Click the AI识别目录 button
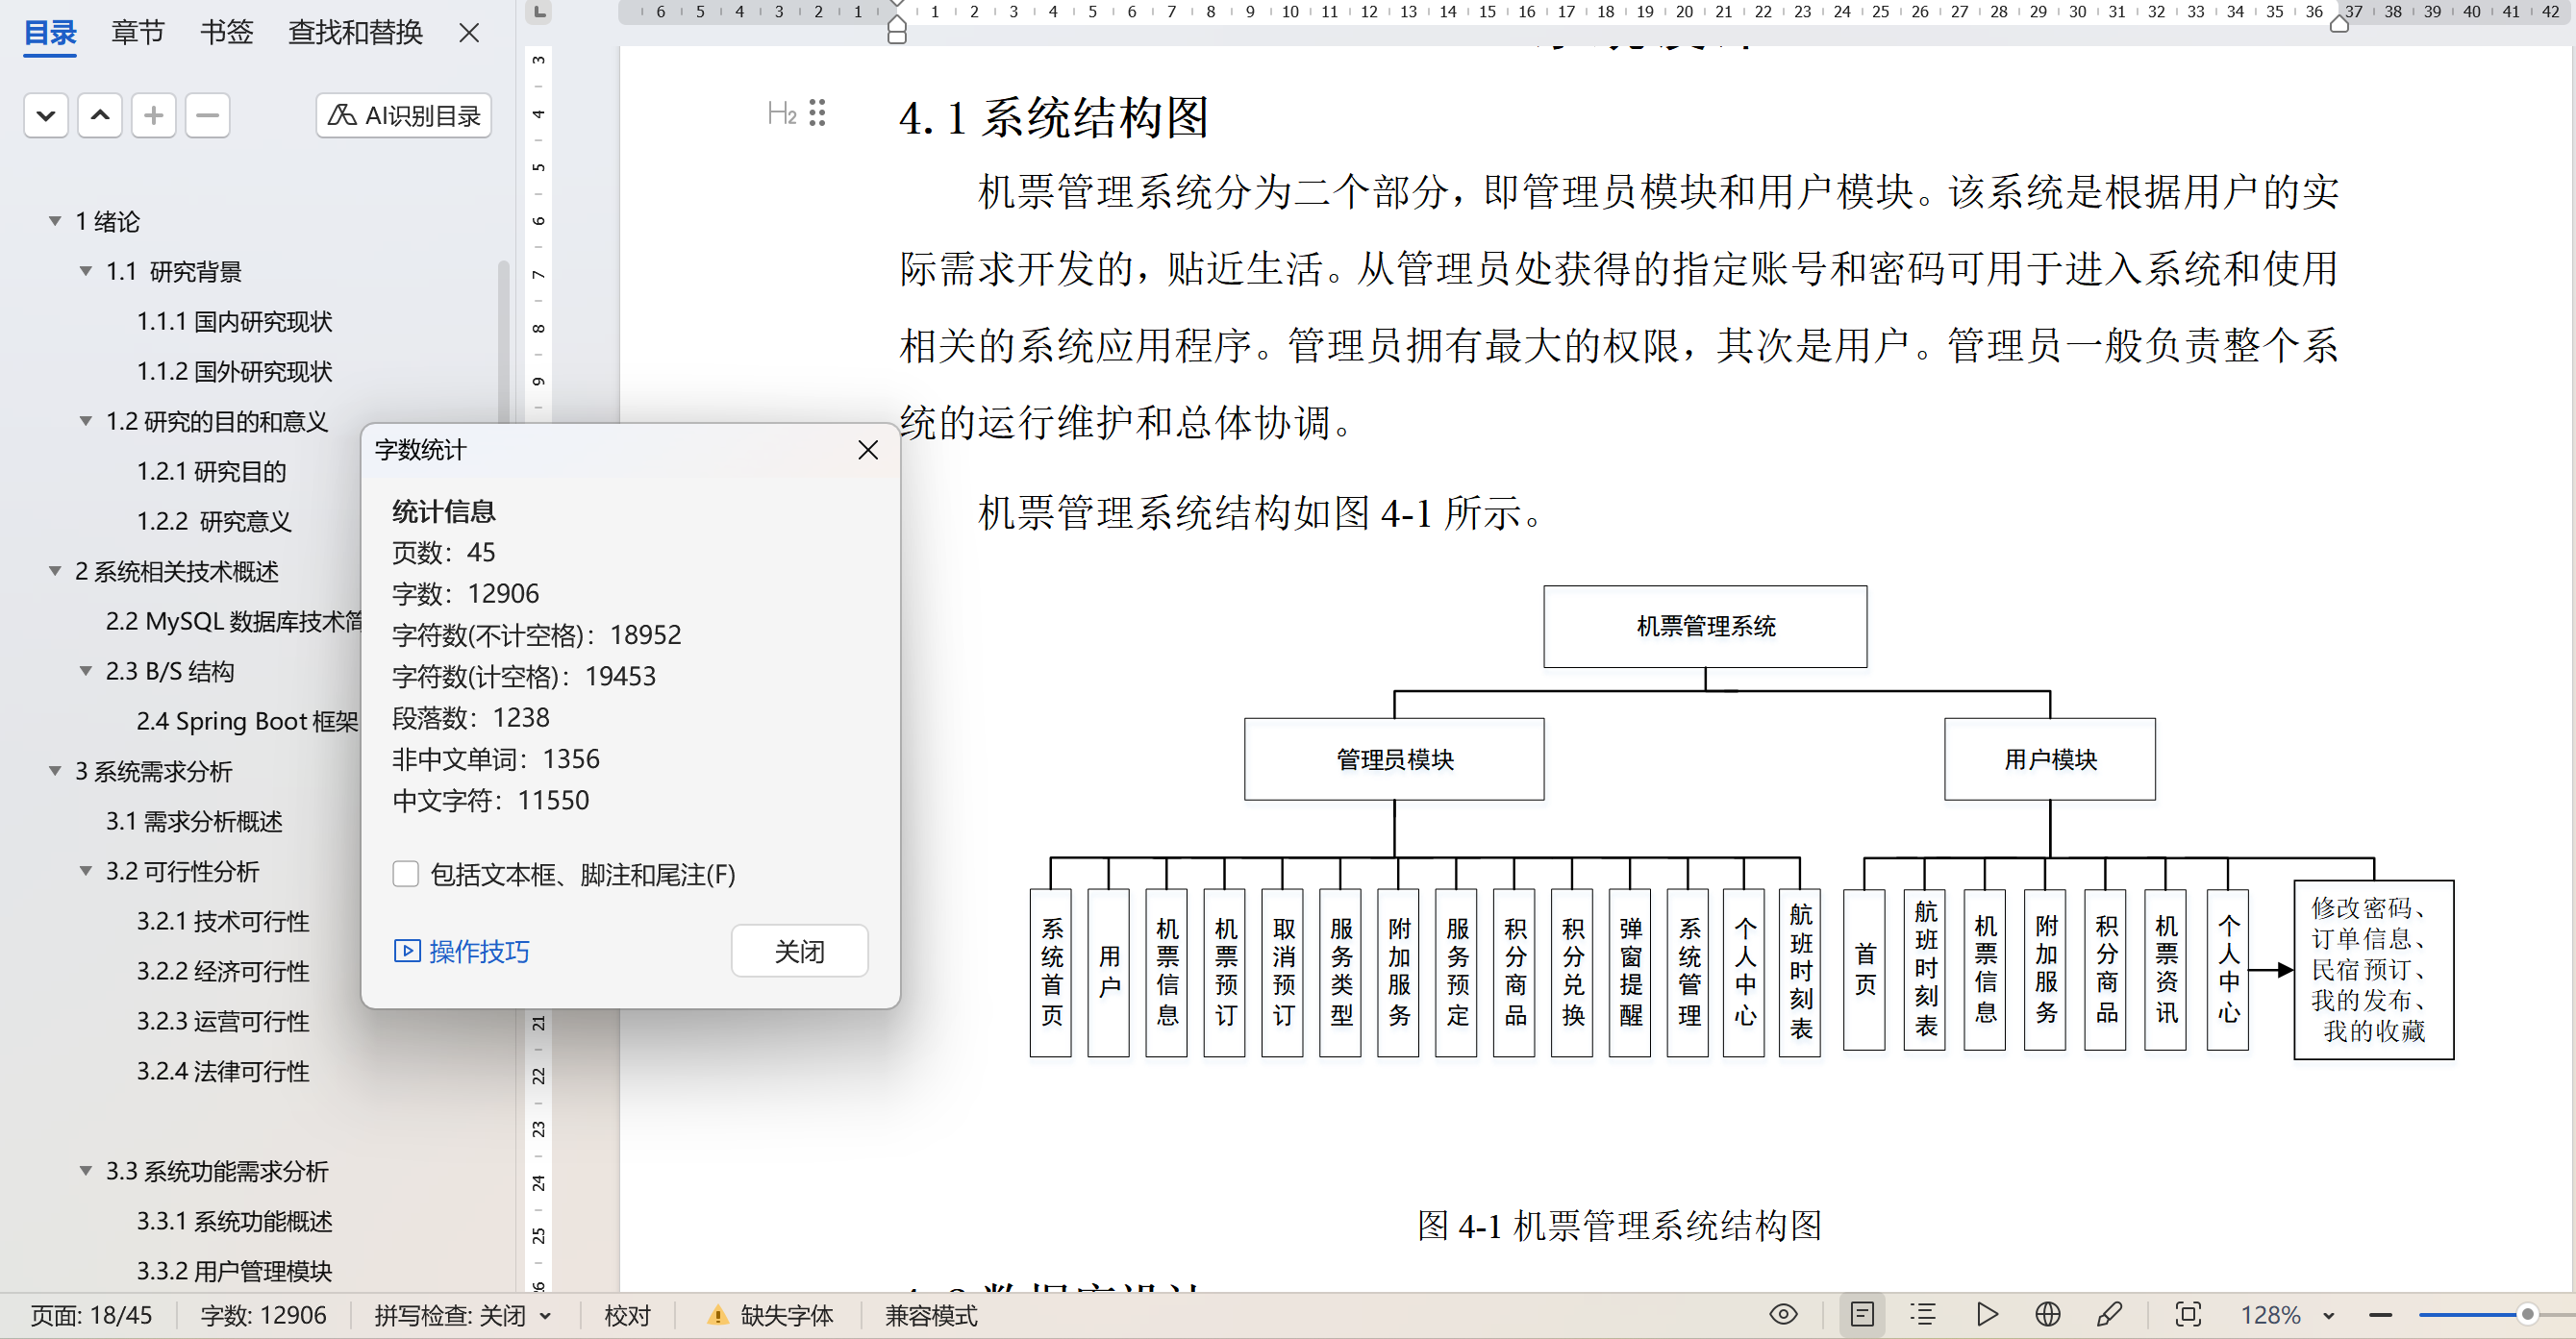The image size is (2576, 1339). click(404, 116)
